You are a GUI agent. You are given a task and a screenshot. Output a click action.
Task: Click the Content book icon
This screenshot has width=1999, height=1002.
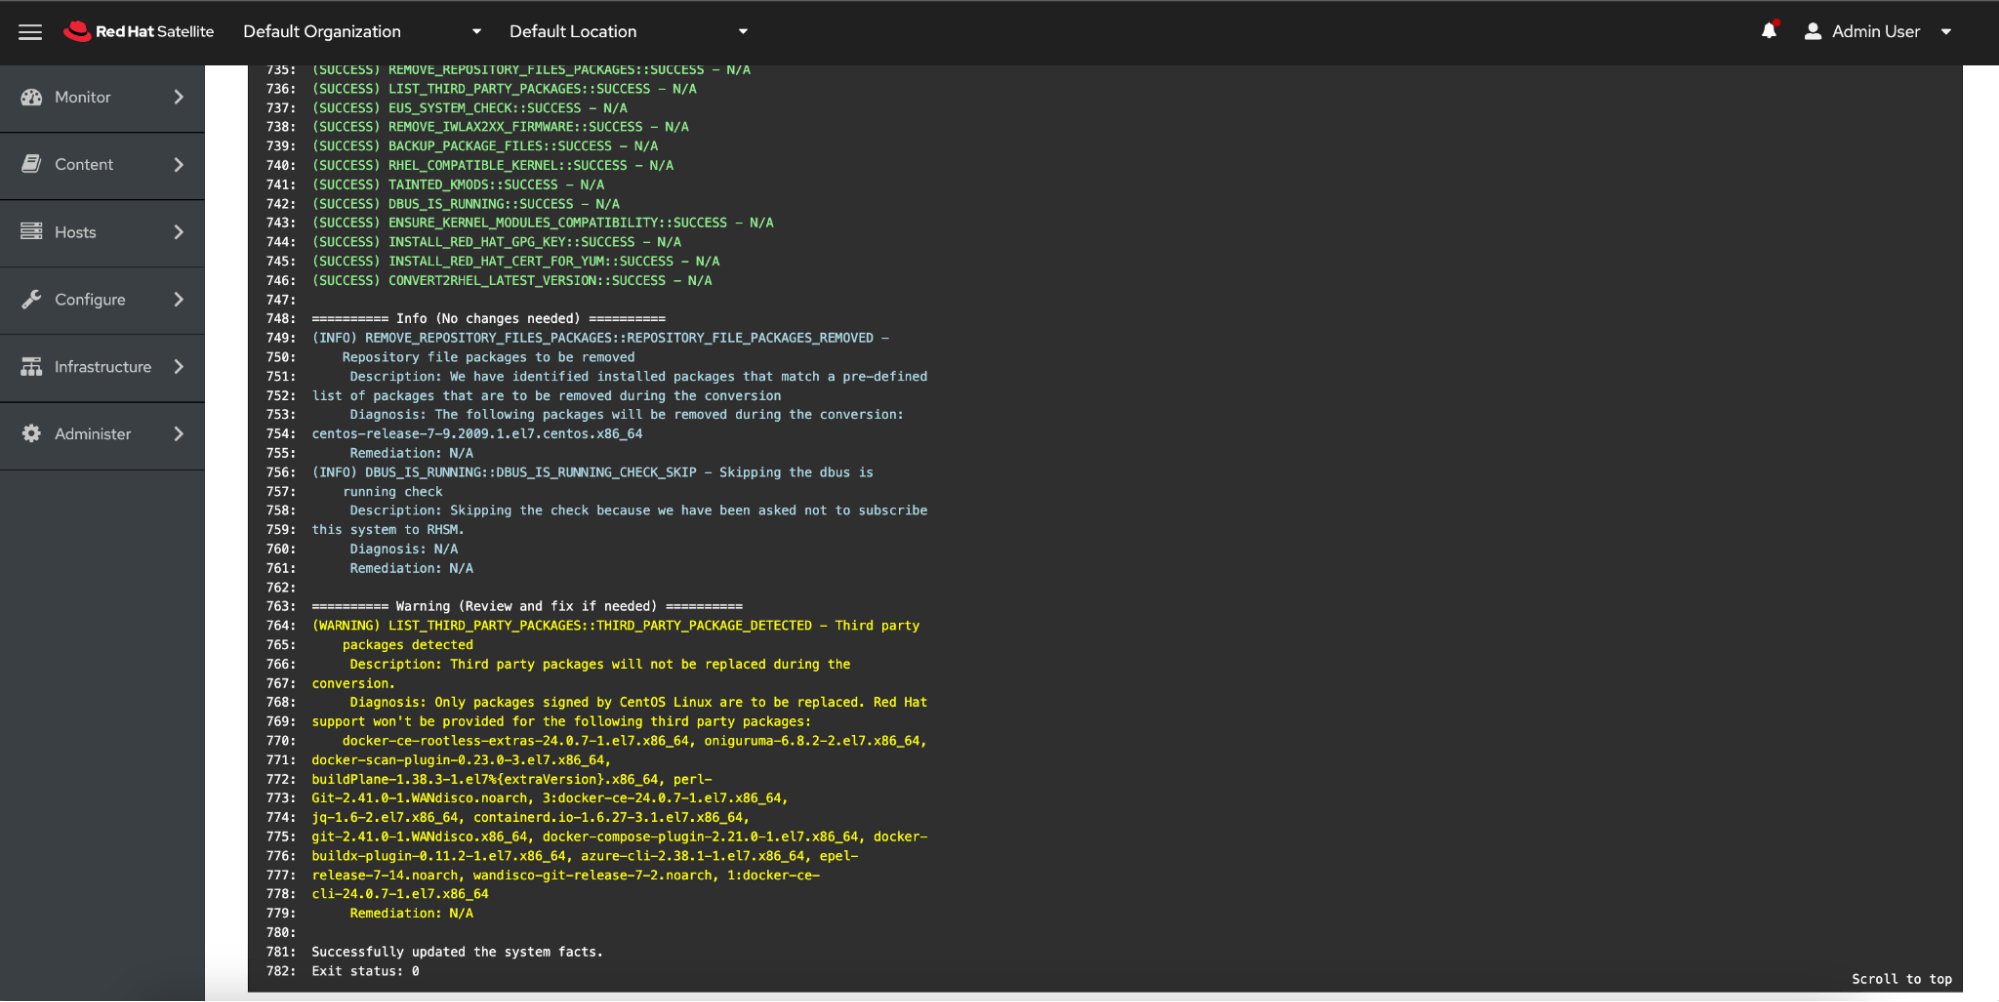[32, 164]
